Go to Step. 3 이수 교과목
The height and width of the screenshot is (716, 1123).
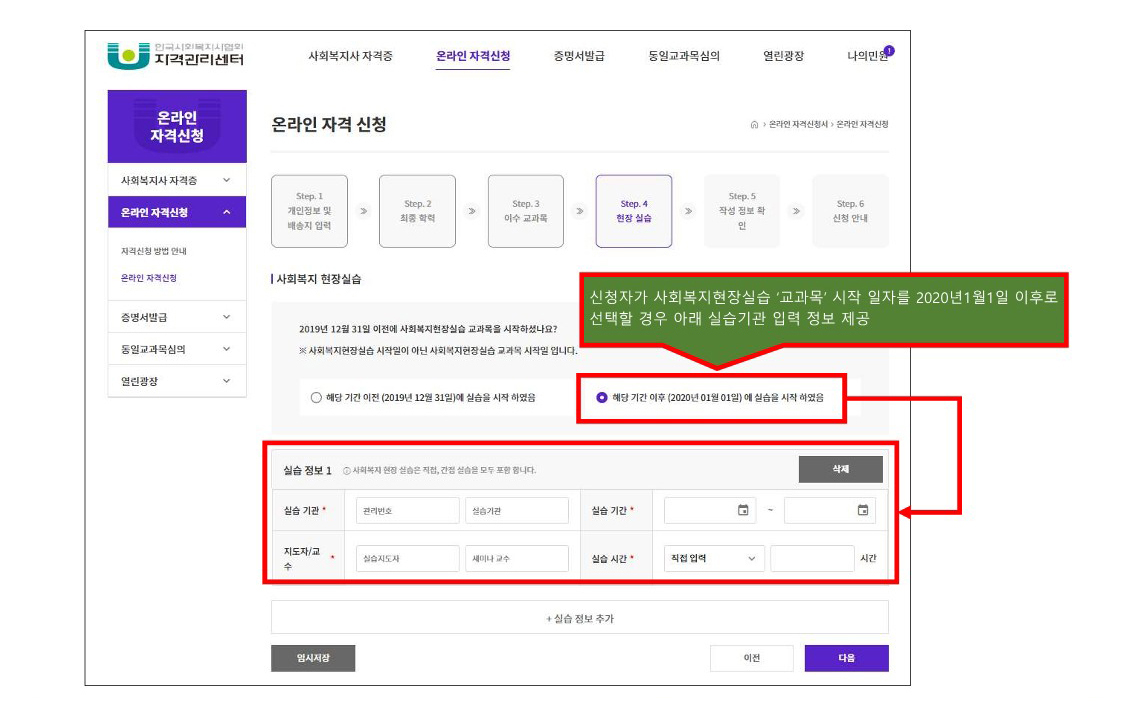526,211
